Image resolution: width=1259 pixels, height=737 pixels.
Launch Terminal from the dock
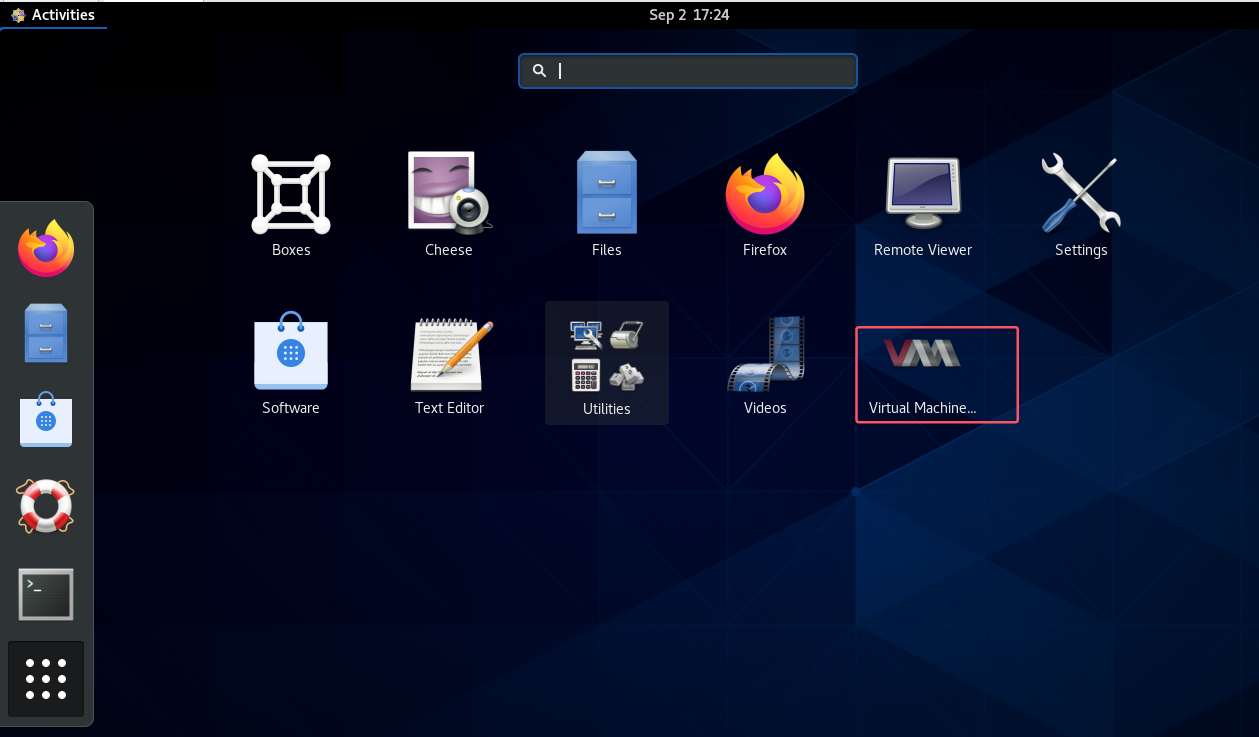pos(46,594)
